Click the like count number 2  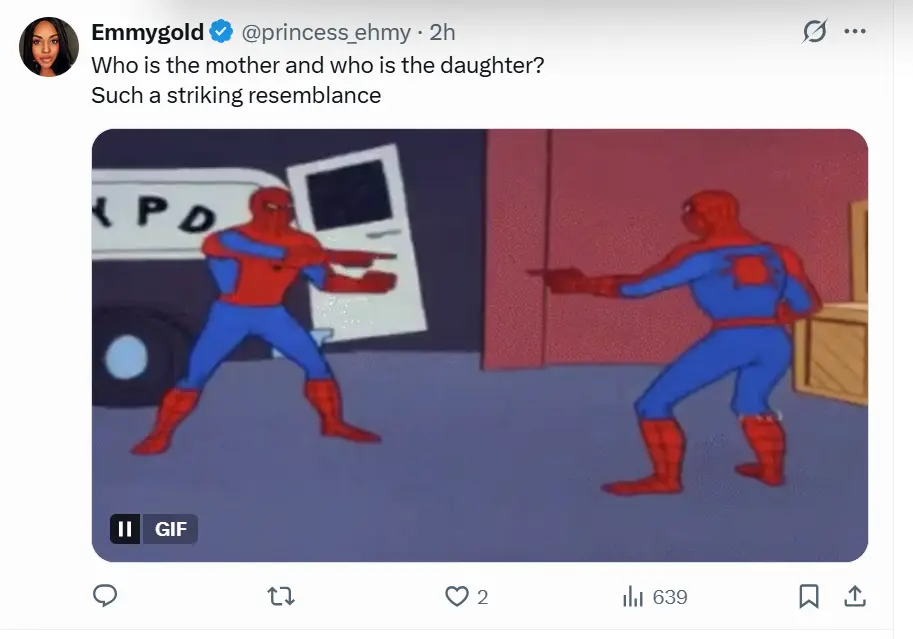pos(482,597)
